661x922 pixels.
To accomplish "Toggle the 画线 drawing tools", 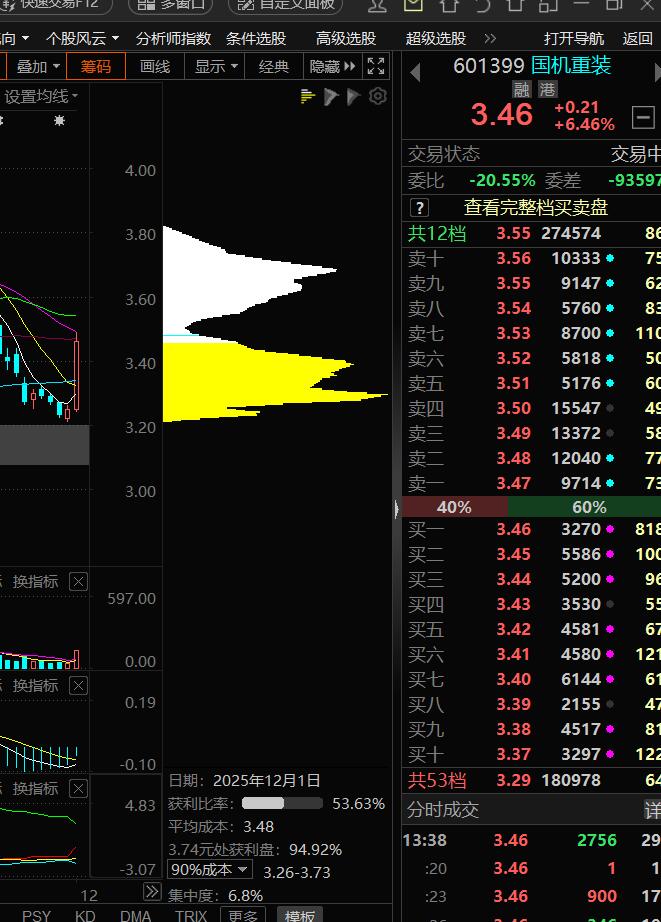I will point(155,66).
